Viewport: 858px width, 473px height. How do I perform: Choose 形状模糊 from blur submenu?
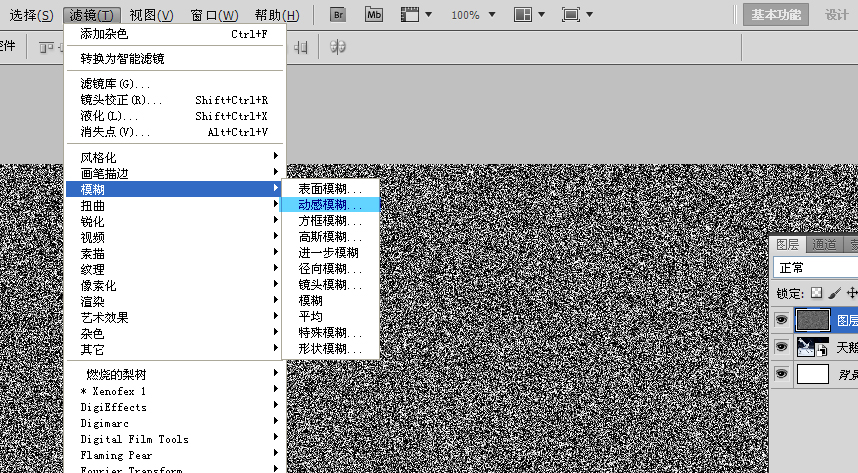(x=330, y=348)
